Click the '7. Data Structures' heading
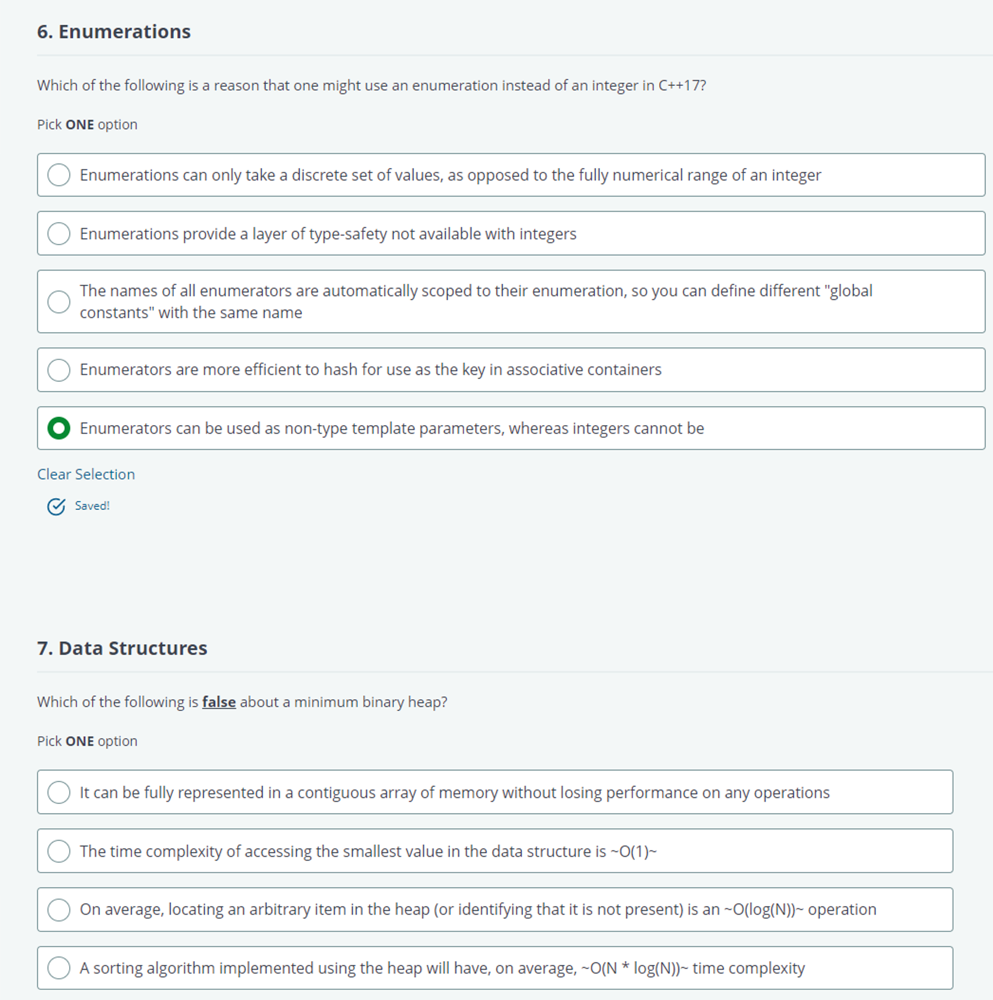The height and width of the screenshot is (1000, 993). click(x=122, y=649)
